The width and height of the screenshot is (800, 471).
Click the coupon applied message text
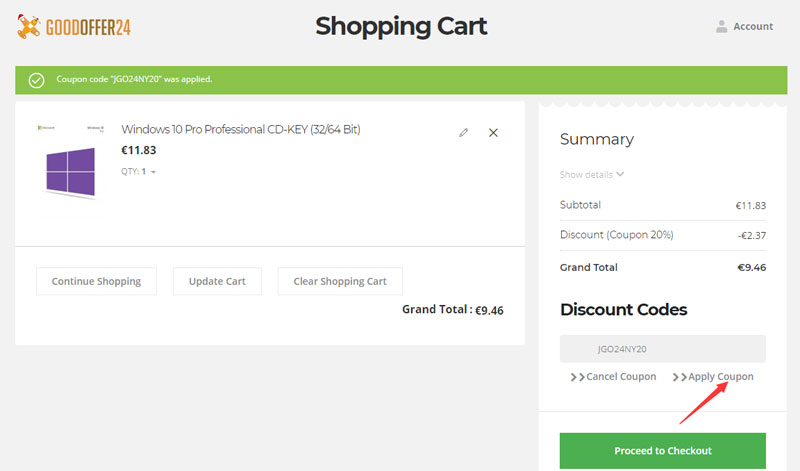tap(134, 79)
